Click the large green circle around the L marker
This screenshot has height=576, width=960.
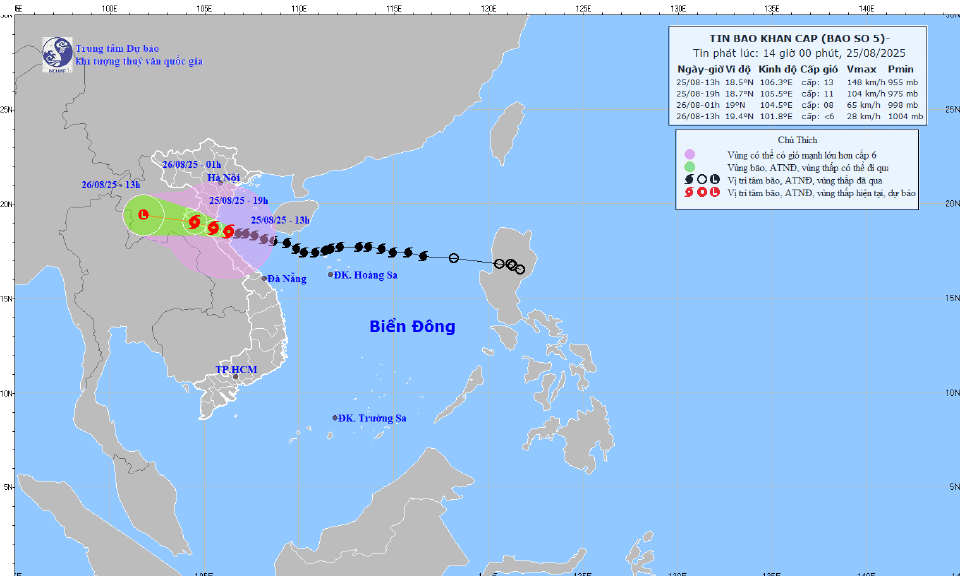[144, 215]
